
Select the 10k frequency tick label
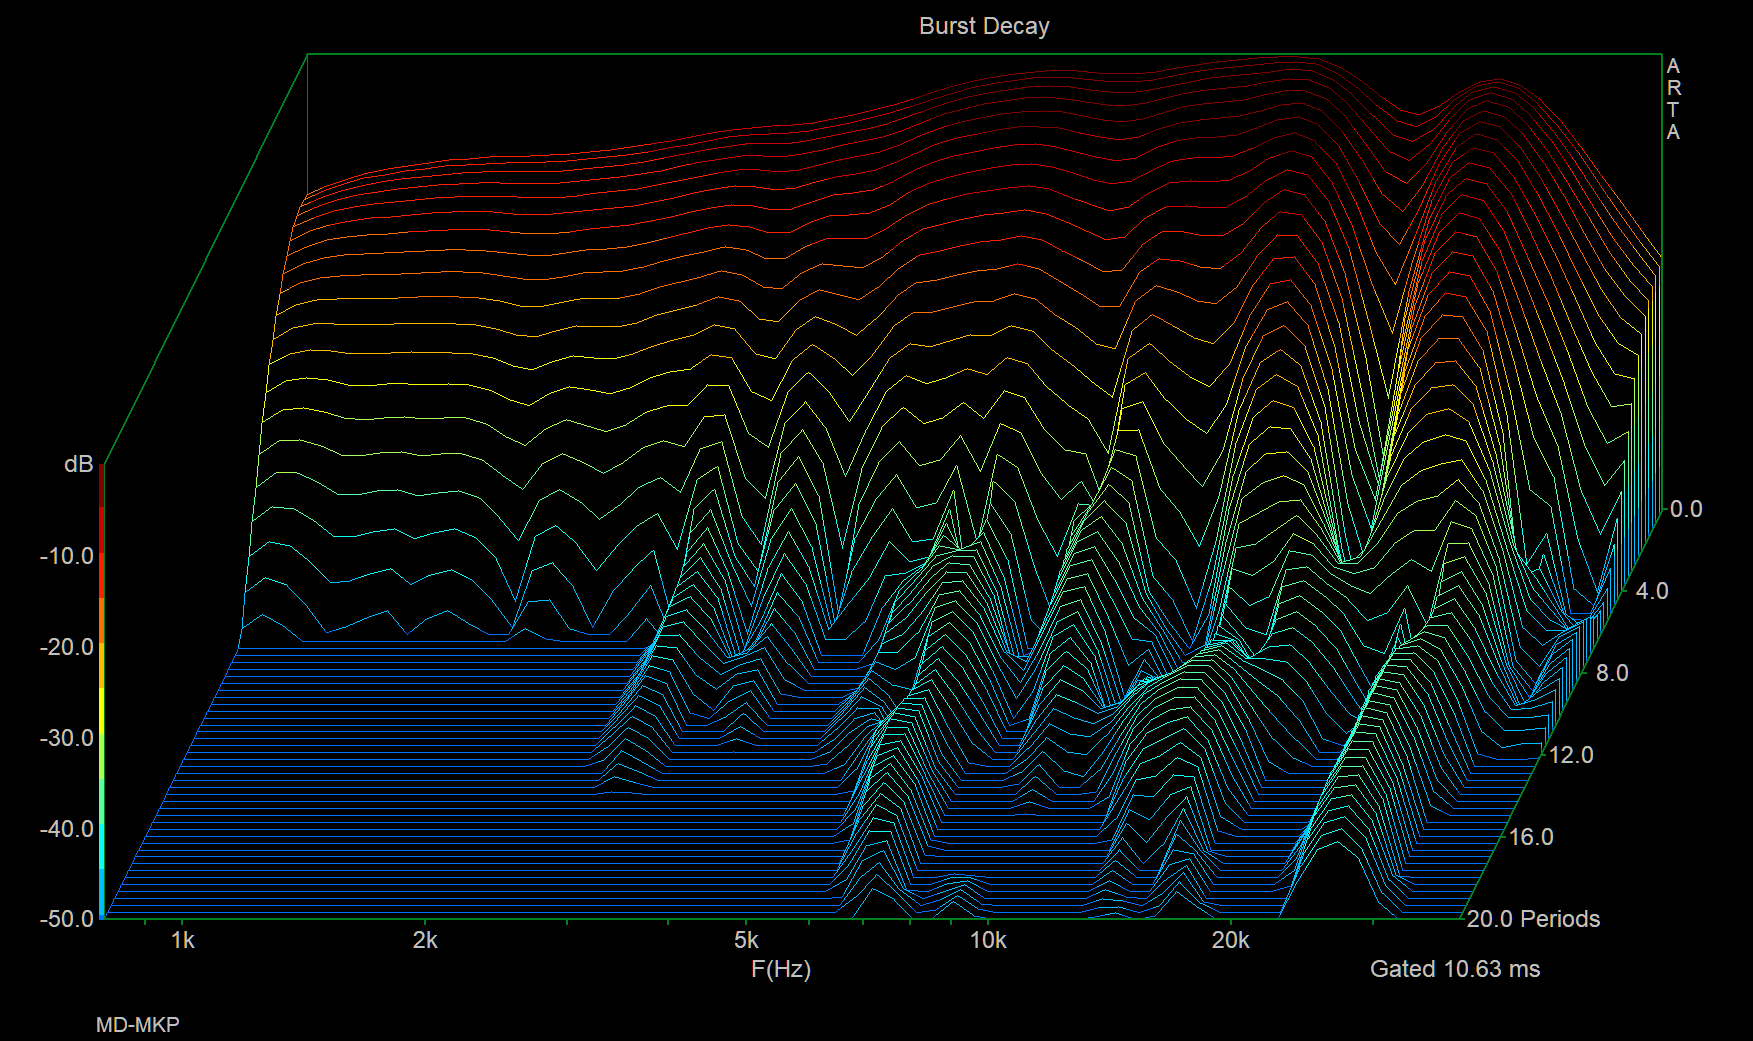[988, 940]
